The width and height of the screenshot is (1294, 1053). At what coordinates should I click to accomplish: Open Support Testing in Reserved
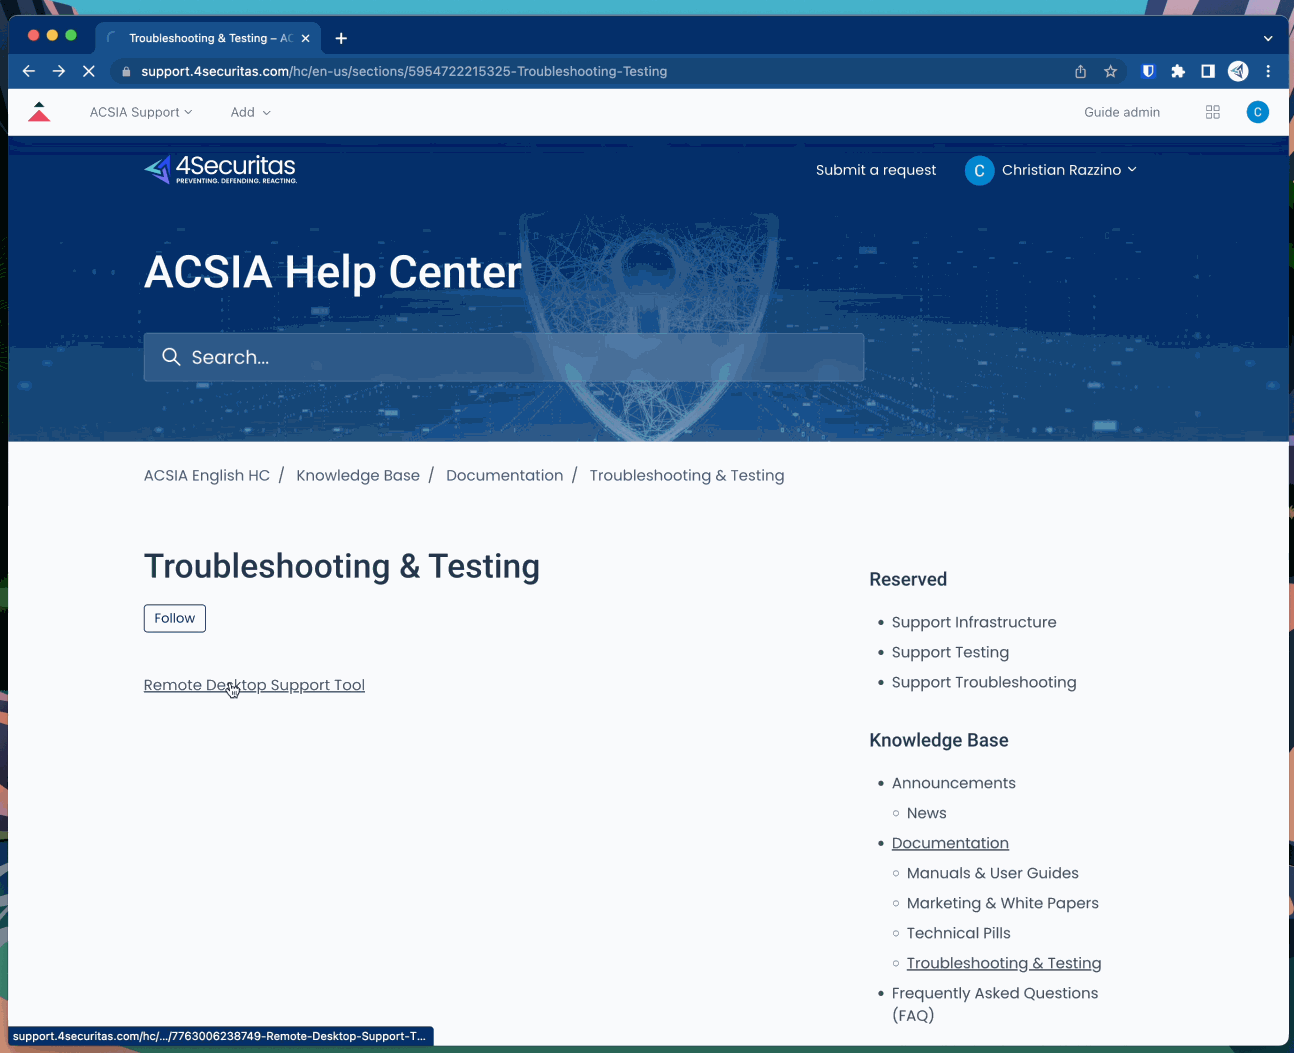(x=950, y=652)
